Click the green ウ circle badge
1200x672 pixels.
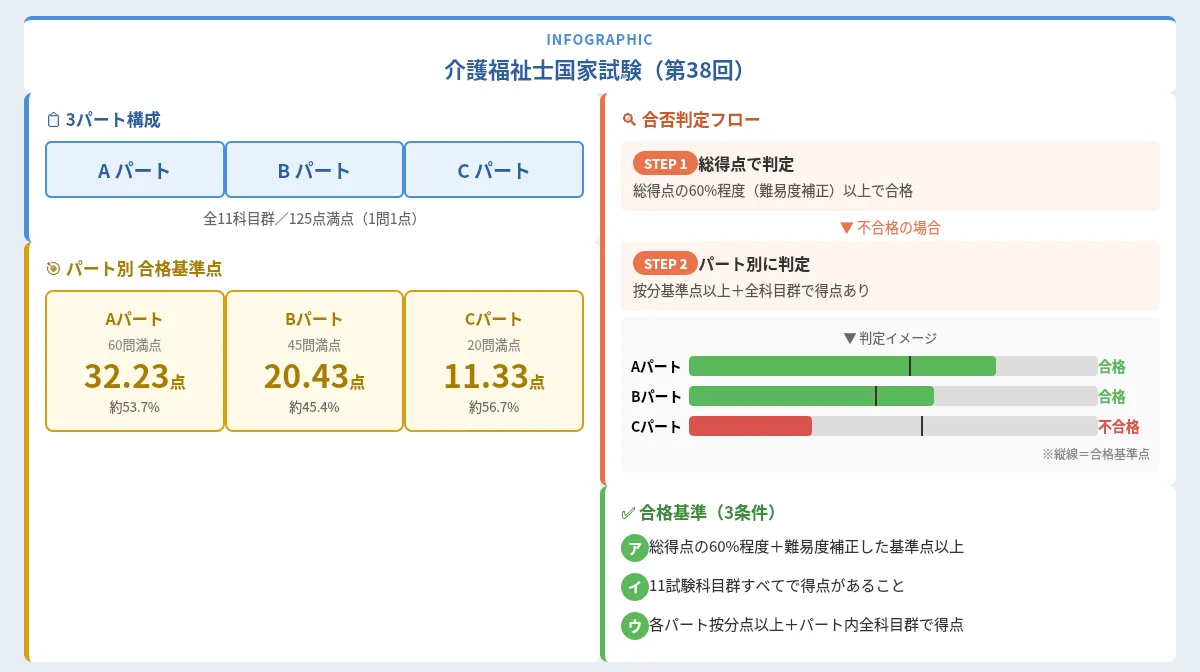coord(634,625)
